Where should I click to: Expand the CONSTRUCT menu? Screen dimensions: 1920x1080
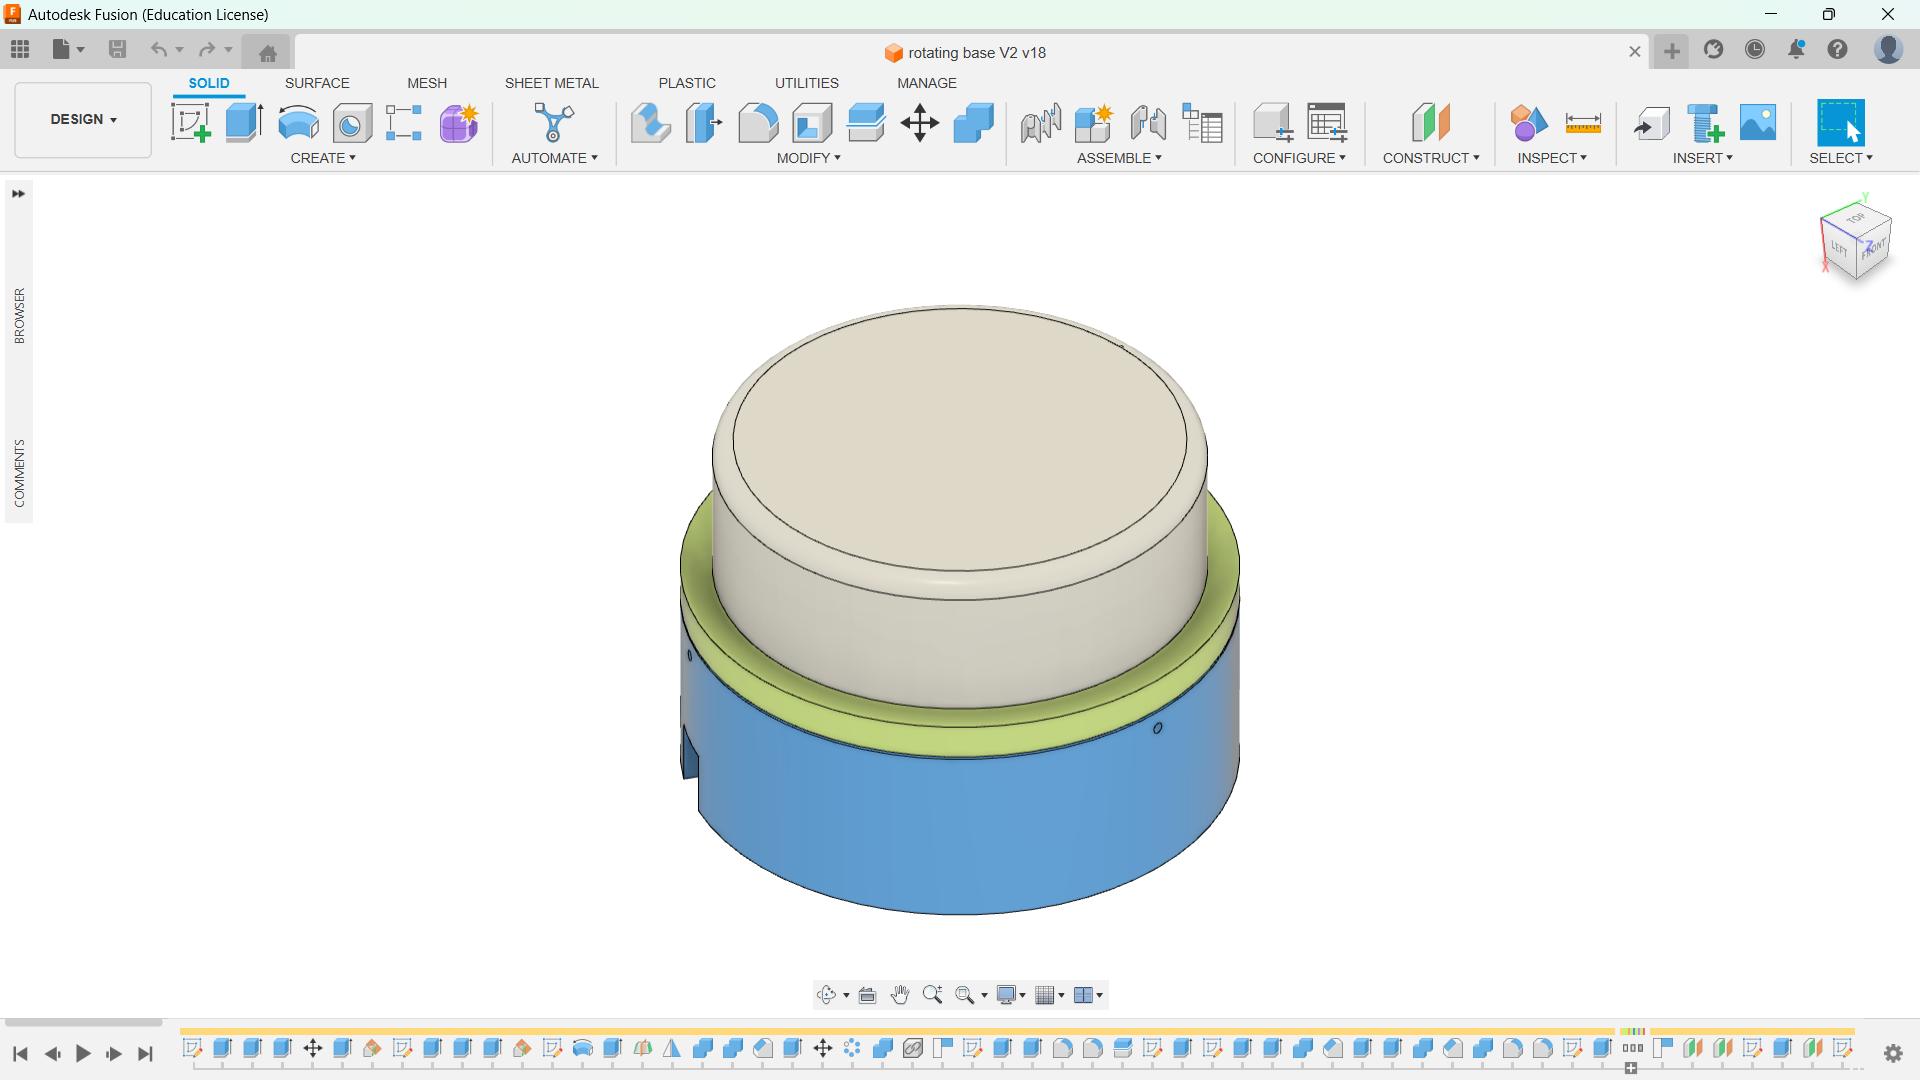(1430, 158)
